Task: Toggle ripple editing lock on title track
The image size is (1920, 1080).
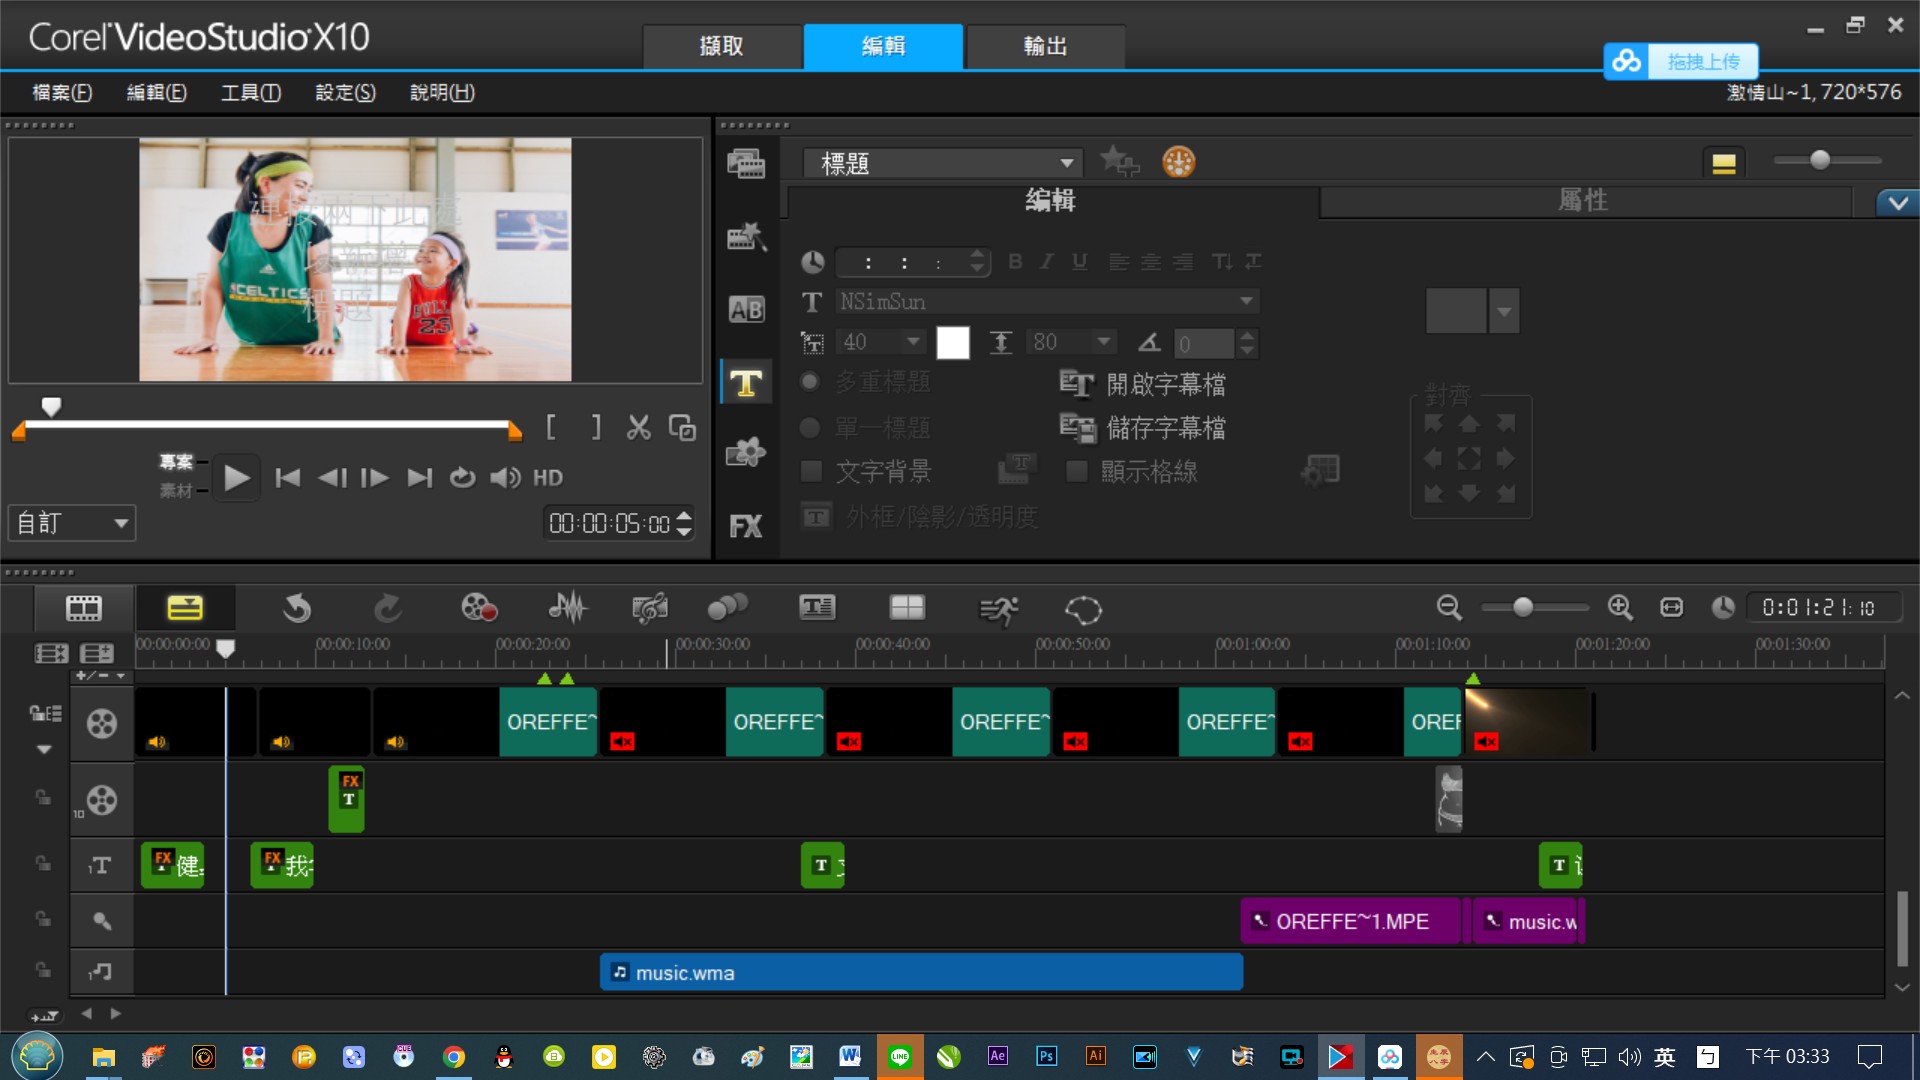Action: click(x=43, y=863)
